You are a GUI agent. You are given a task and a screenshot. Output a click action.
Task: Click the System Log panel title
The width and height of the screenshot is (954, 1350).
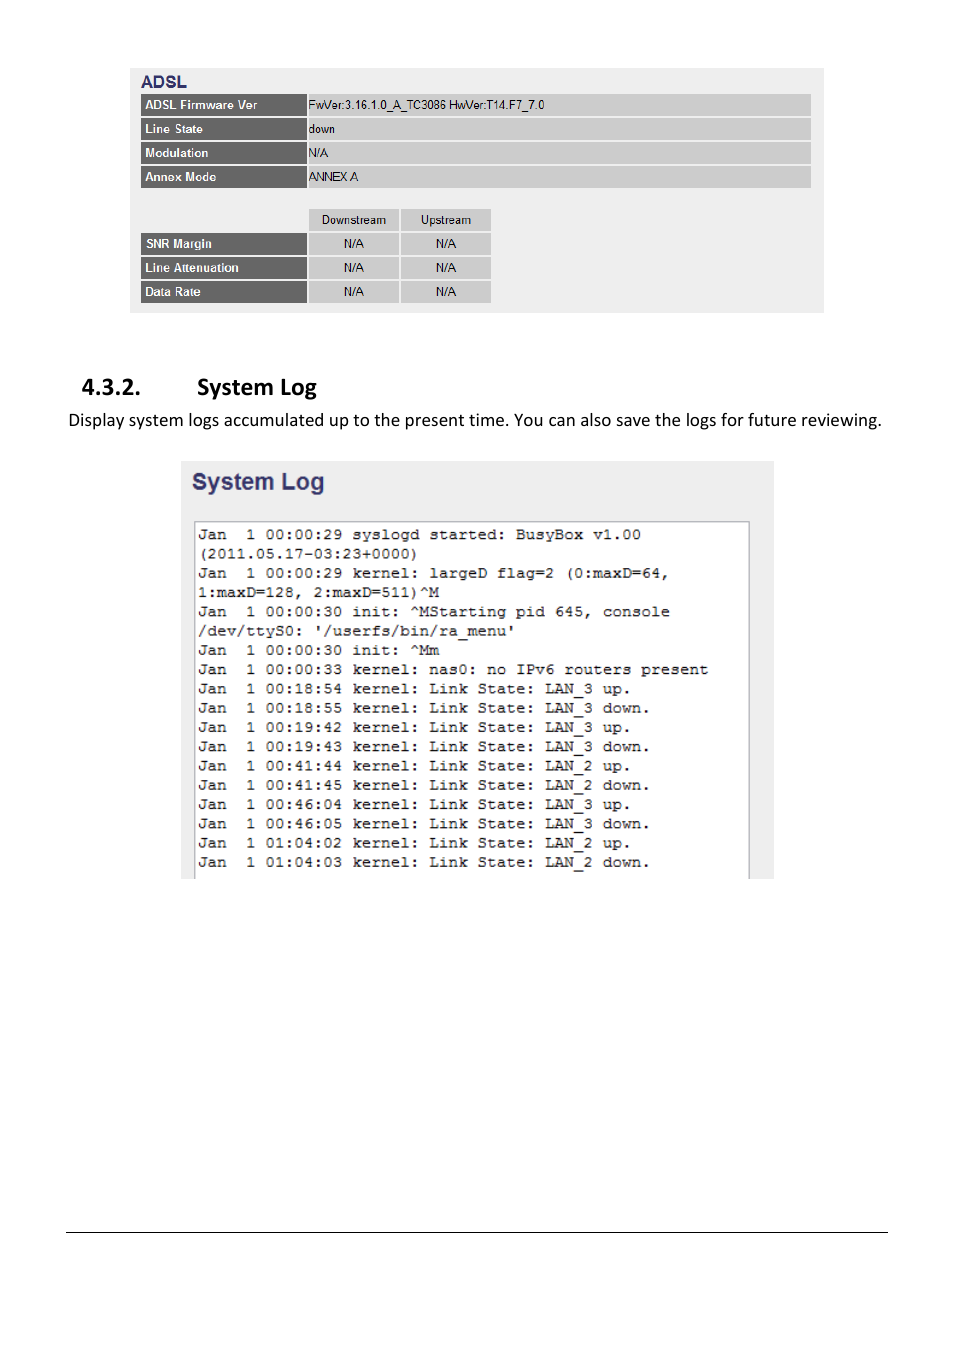pyautogui.click(x=258, y=482)
